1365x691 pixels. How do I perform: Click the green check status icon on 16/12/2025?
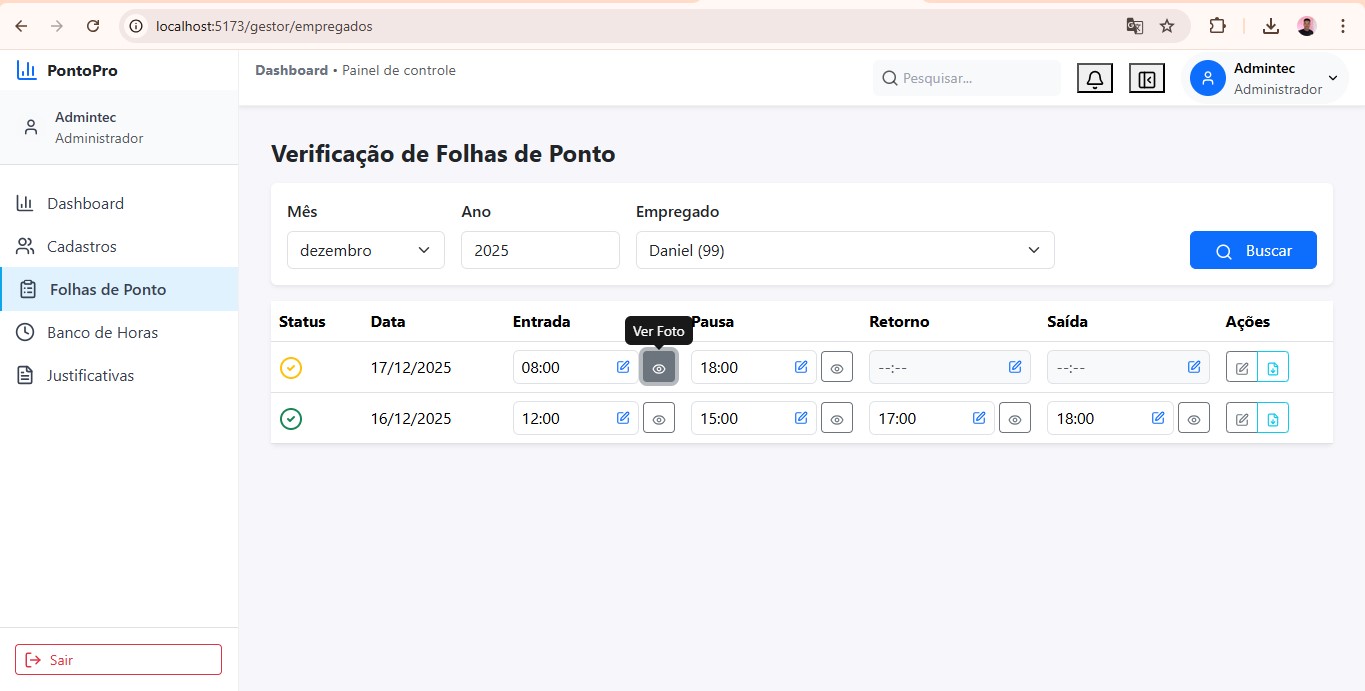tap(291, 418)
